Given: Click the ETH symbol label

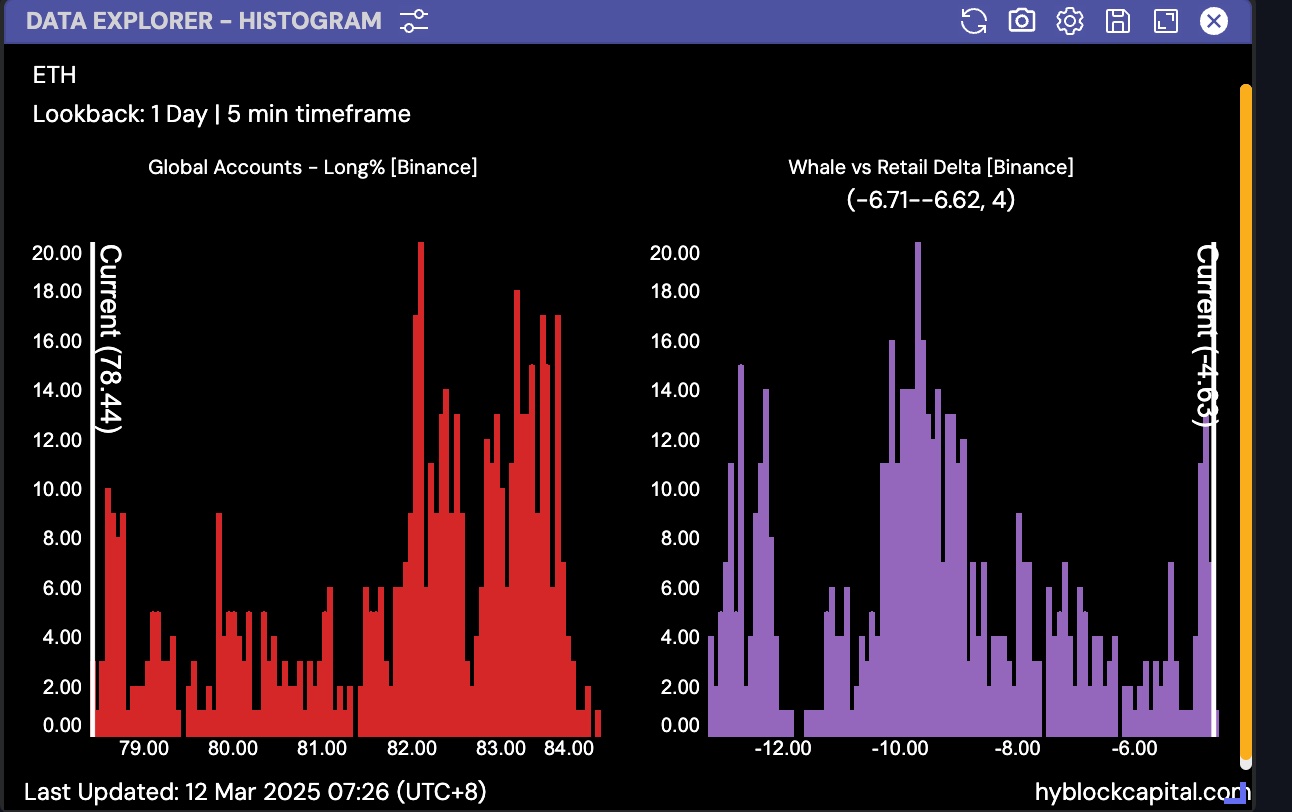Looking at the screenshot, I should click(x=54, y=75).
